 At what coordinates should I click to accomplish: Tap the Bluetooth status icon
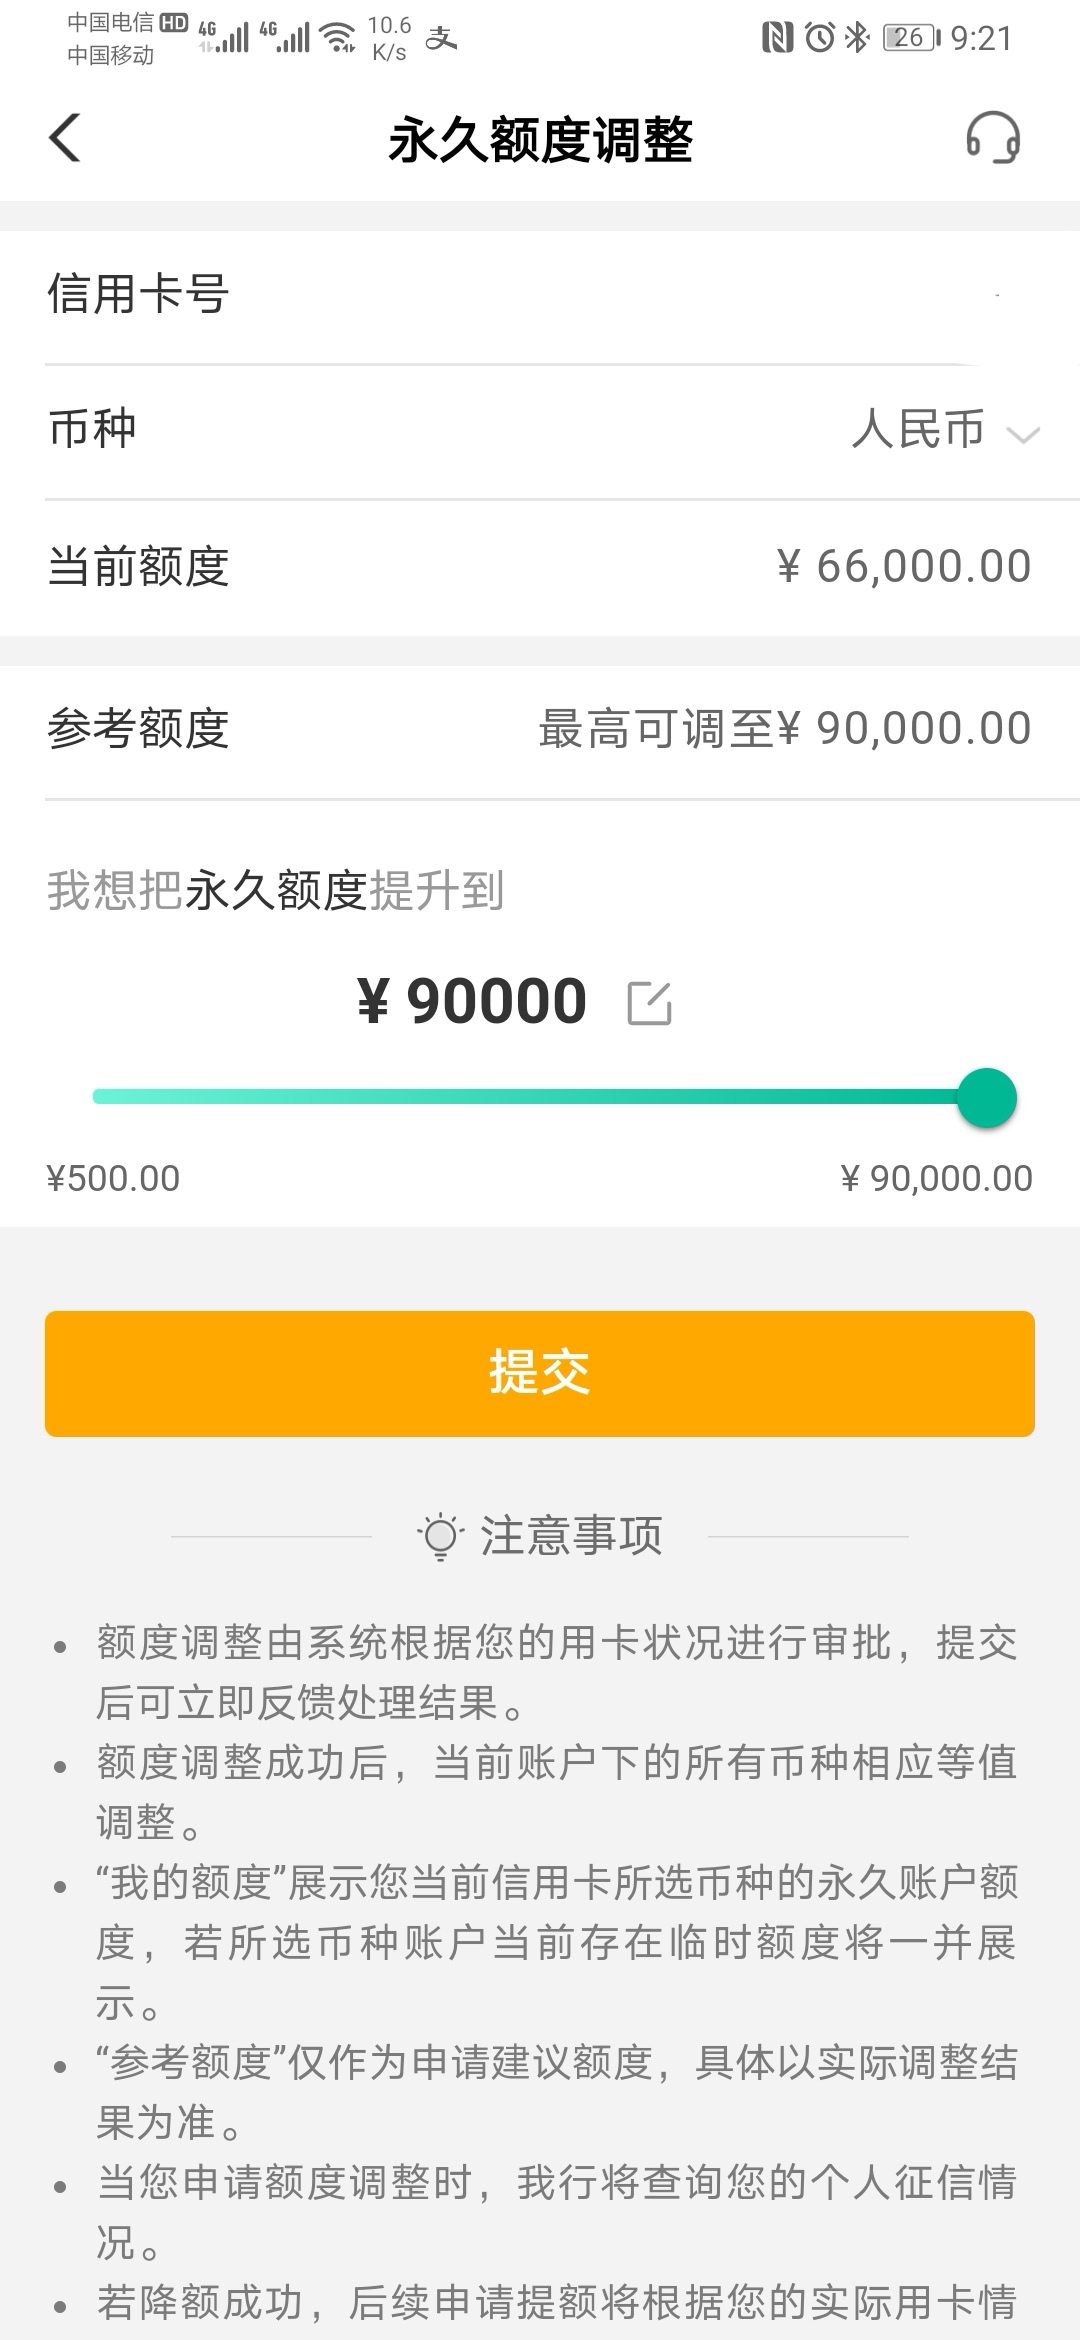pyautogui.click(x=857, y=38)
